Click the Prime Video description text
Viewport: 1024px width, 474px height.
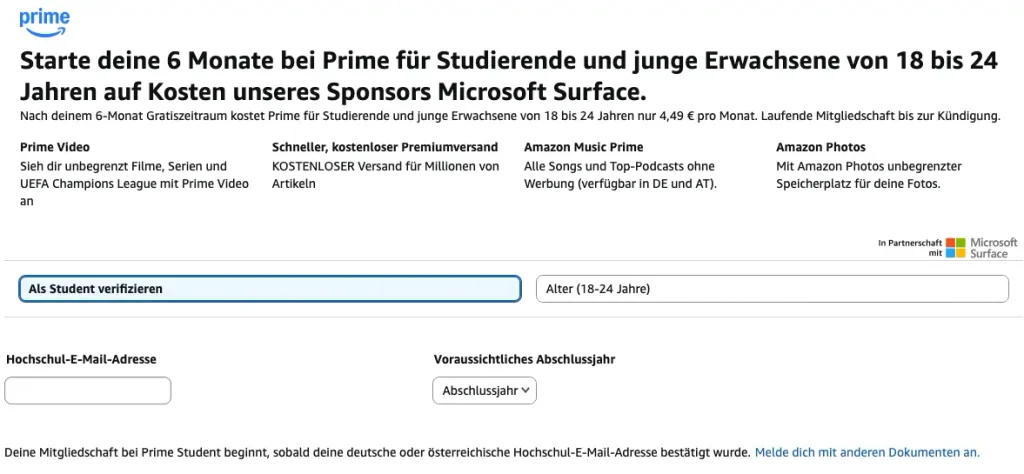(135, 183)
